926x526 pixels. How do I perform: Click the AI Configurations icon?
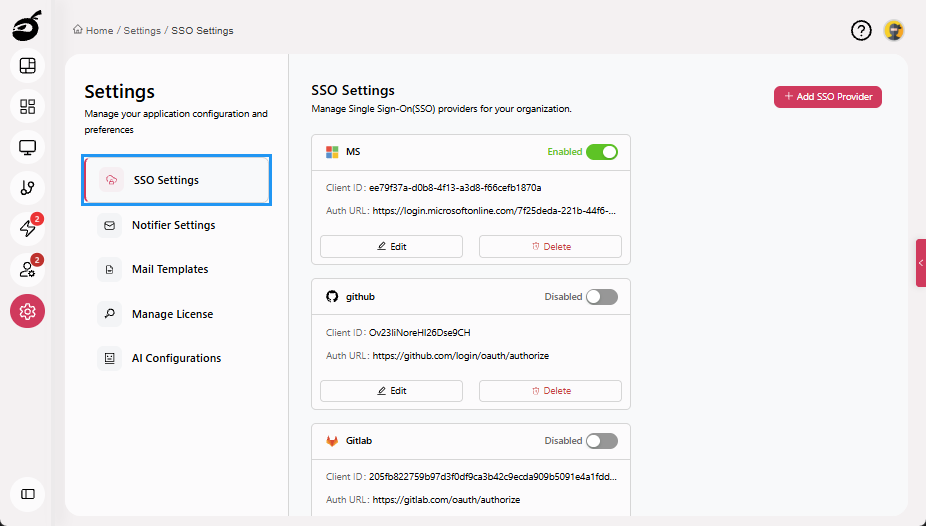click(x=109, y=358)
